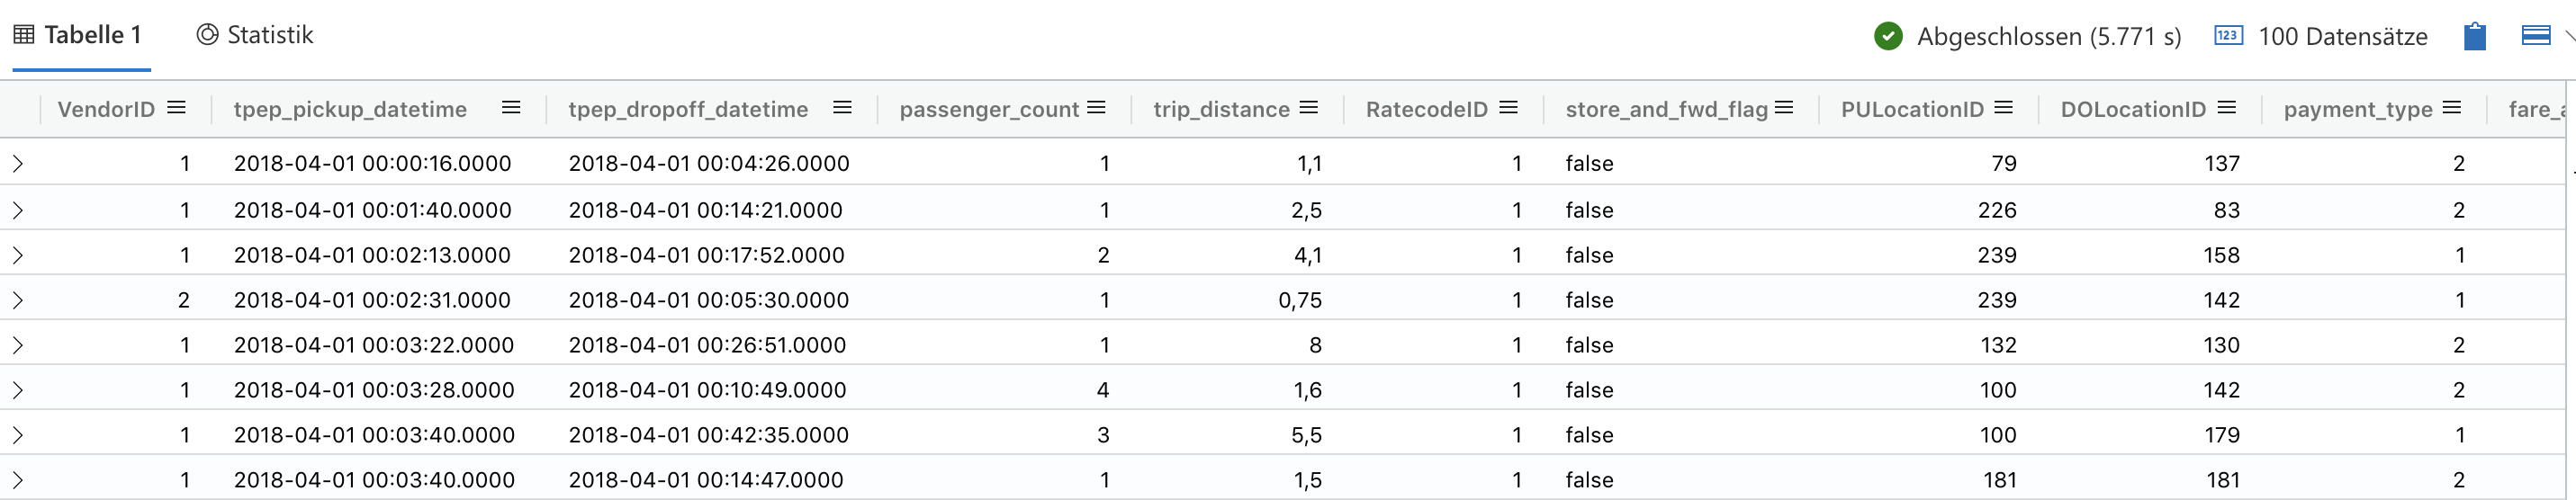Viewport: 2576px width, 500px height.
Task: Open the blue table layout options icon
Action: [x=2536, y=36]
